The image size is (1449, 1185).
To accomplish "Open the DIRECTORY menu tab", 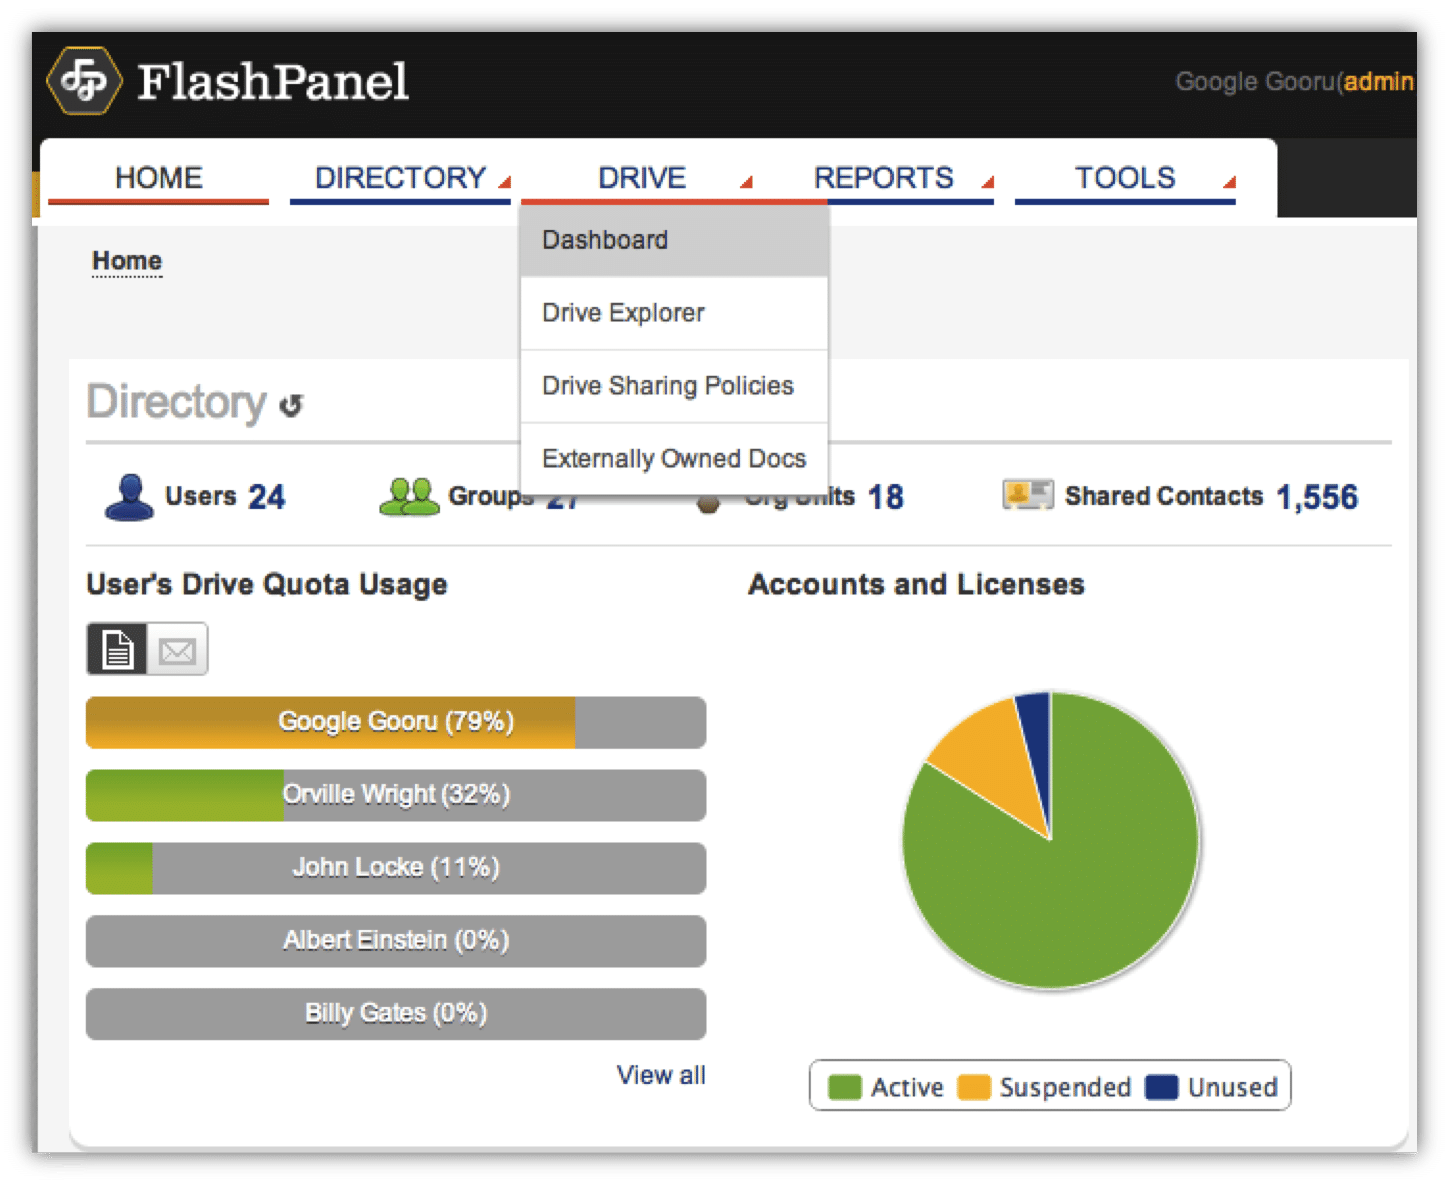I will pyautogui.click(x=400, y=178).
